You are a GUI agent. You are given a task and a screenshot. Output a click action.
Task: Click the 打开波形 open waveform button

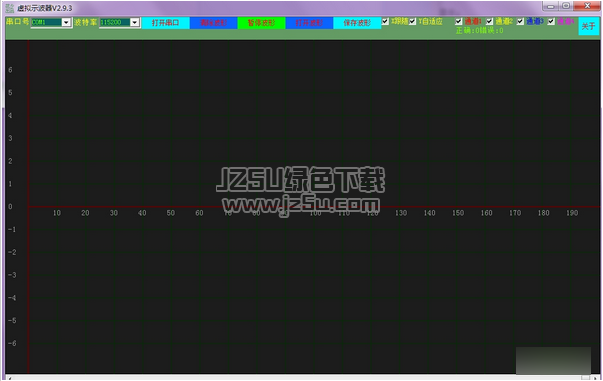[309, 23]
